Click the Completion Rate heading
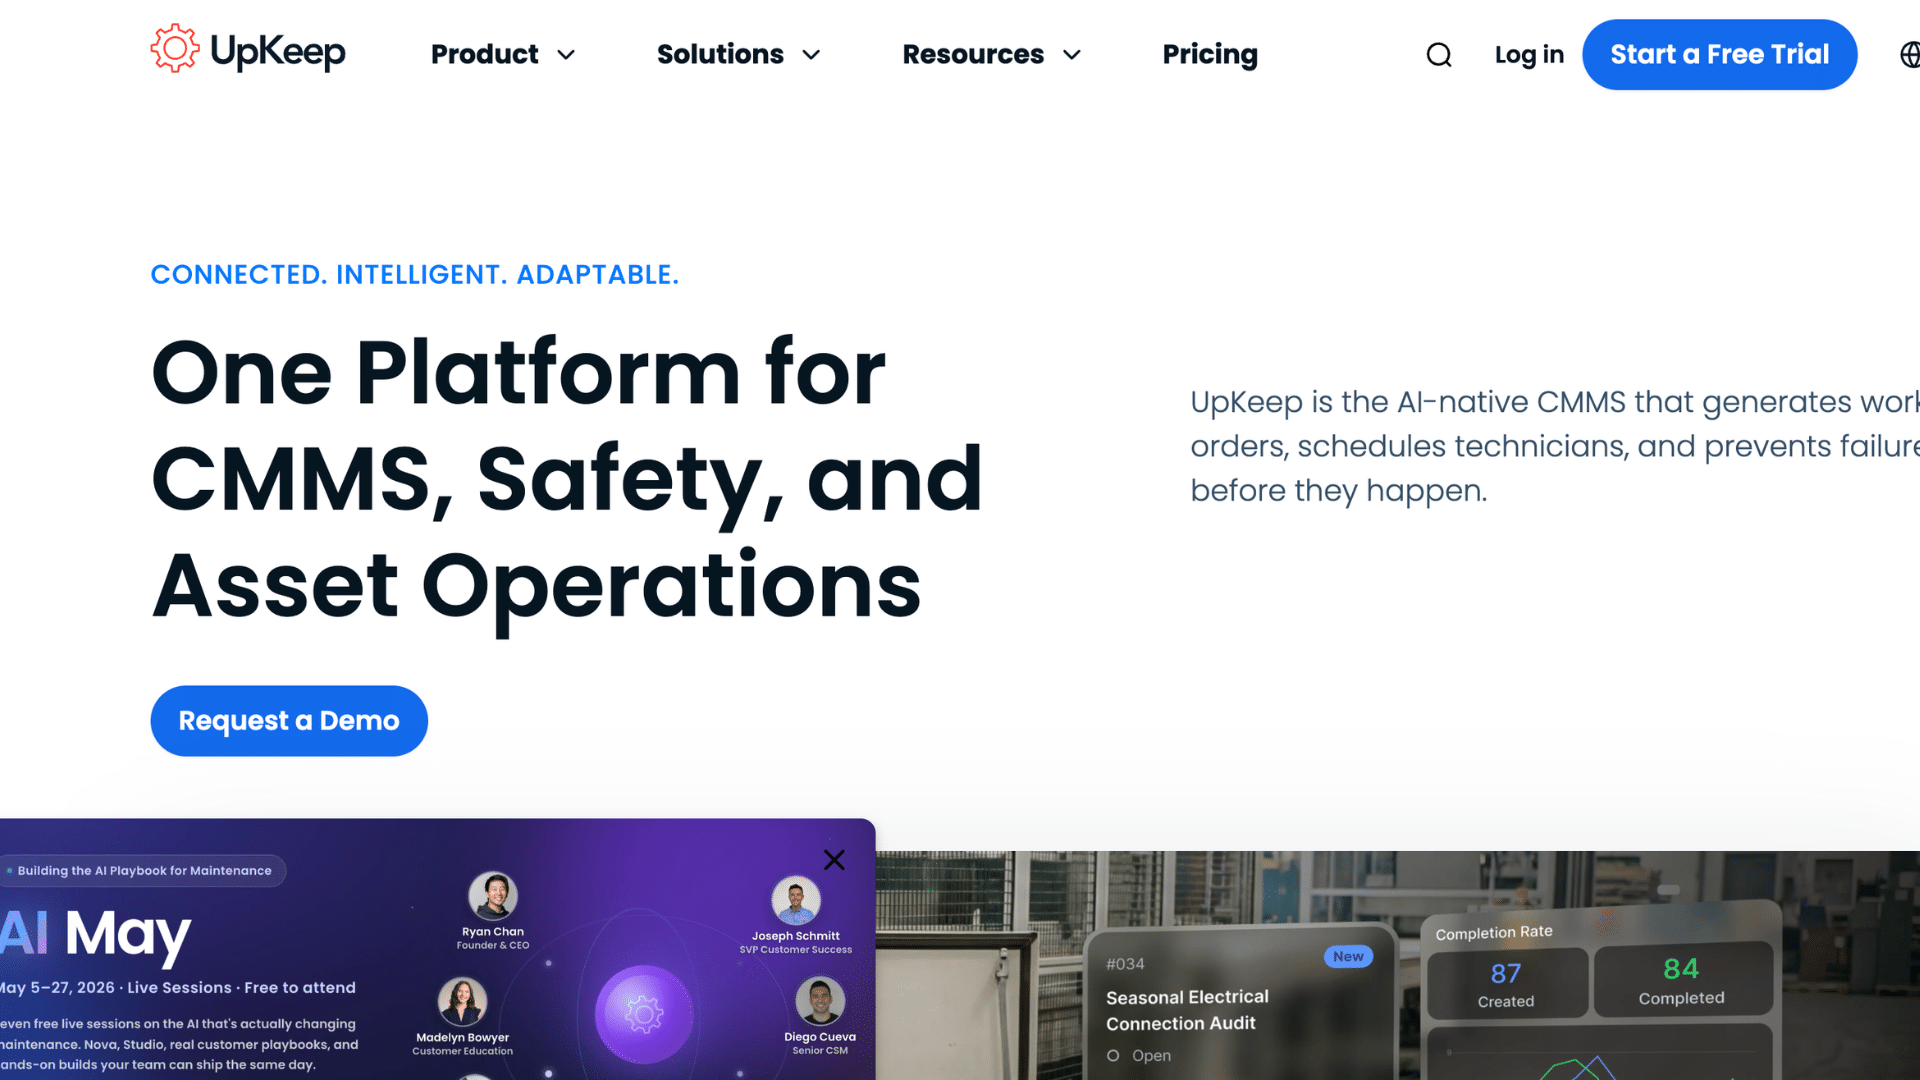This screenshot has height=1080, width=1920. pos(1494,932)
